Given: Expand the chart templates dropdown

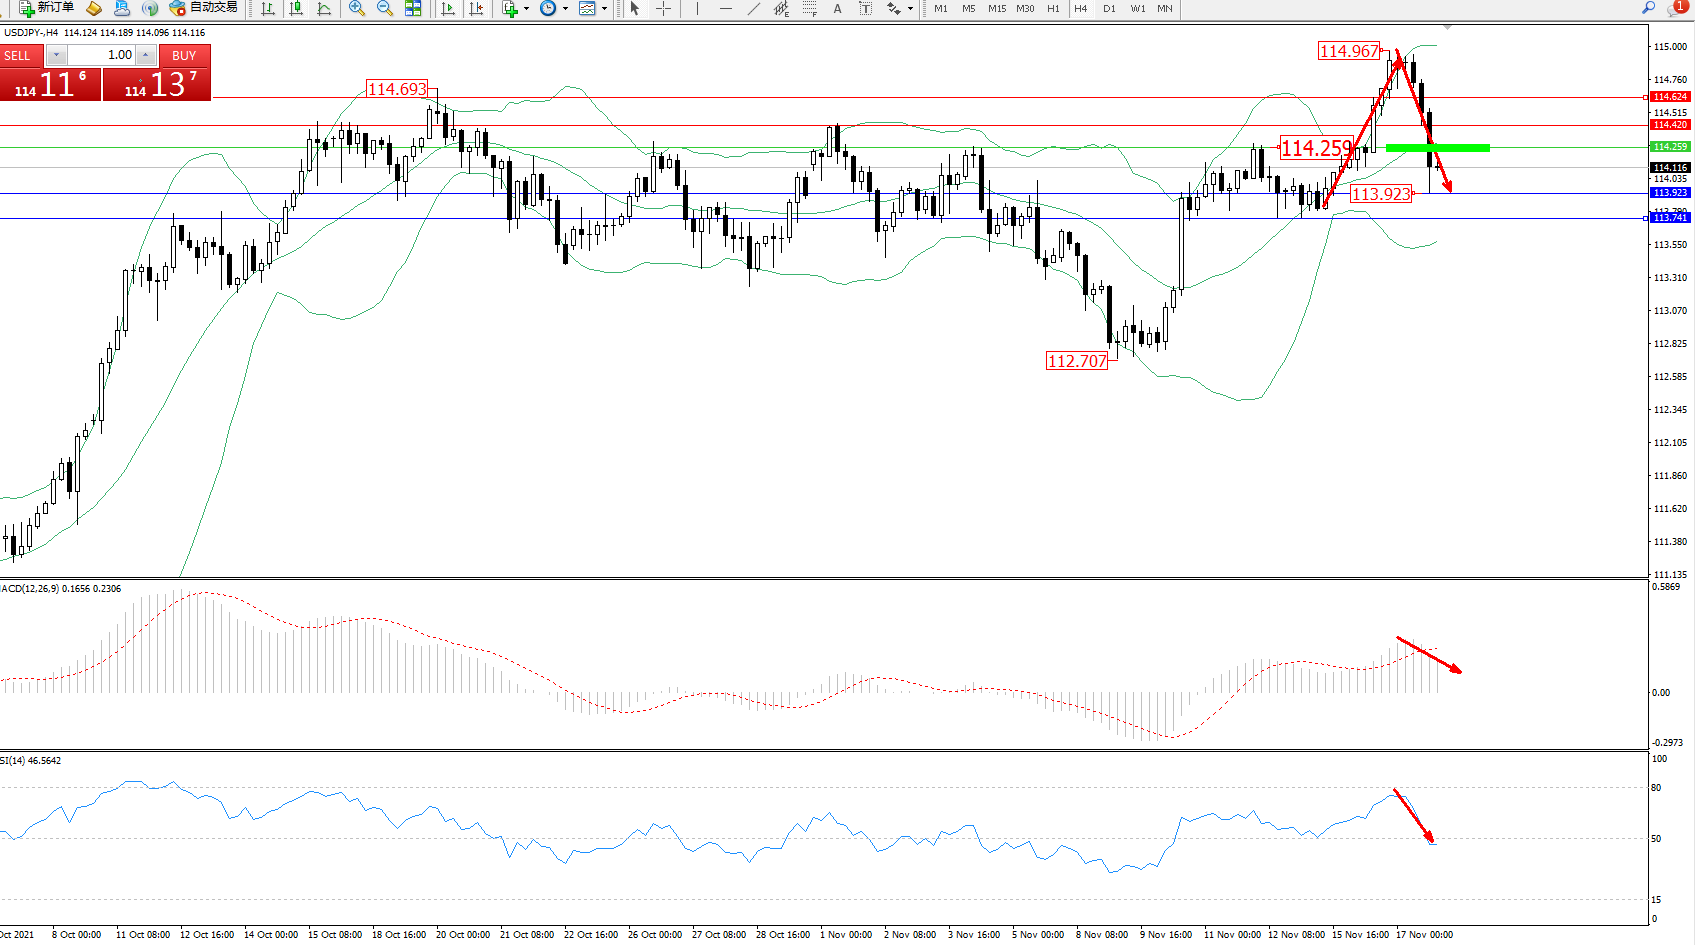Looking at the screenshot, I should [604, 8].
